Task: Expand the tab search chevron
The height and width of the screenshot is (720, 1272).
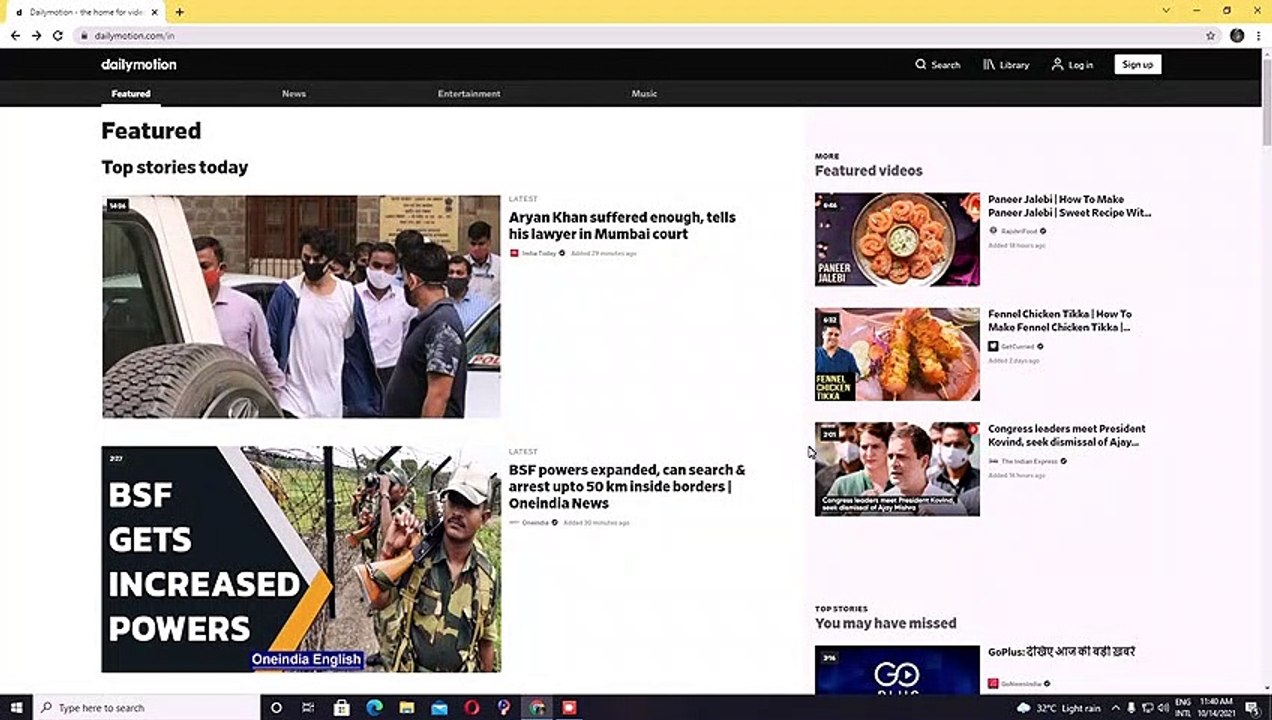Action: point(1166,10)
